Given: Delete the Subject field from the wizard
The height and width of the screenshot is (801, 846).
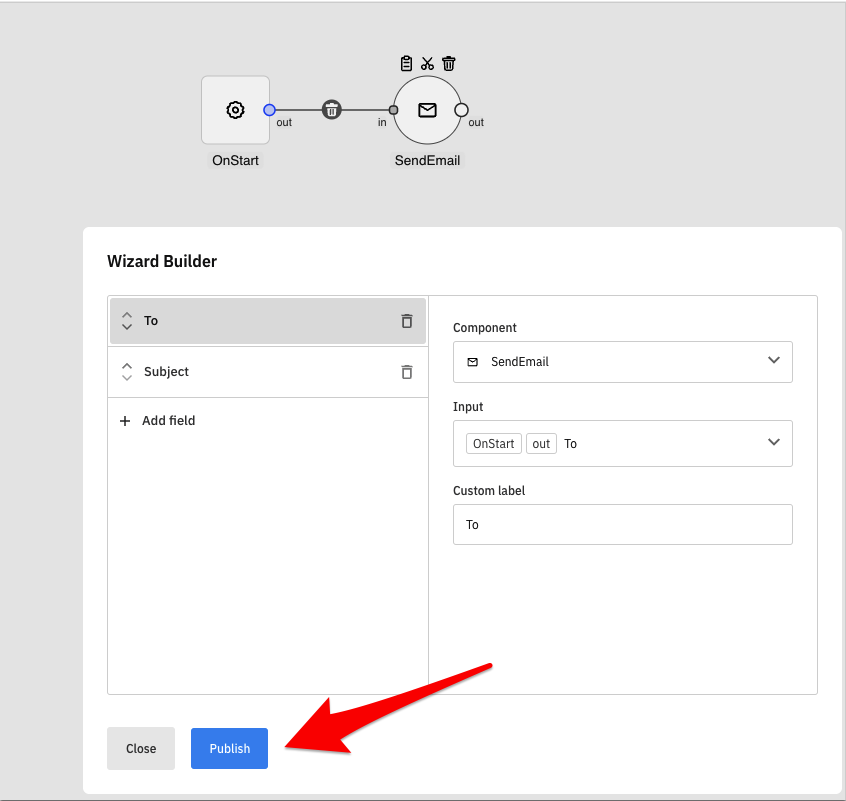Looking at the screenshot, I should click(407, 372).
